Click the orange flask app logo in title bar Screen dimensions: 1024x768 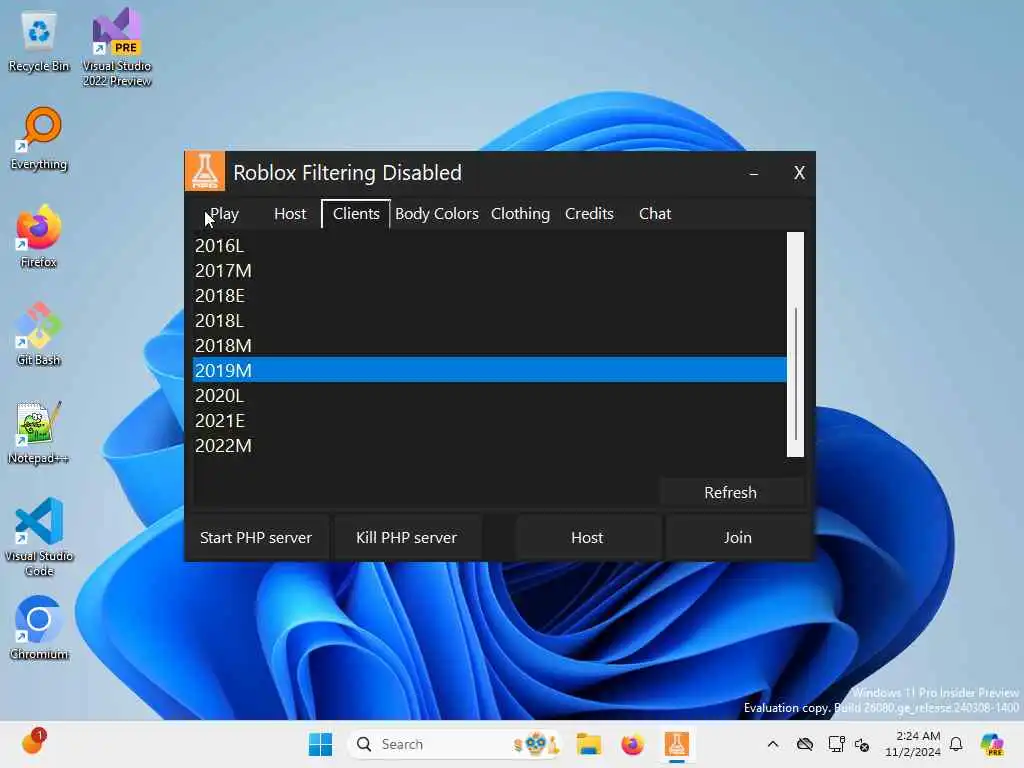coord(205,172)
